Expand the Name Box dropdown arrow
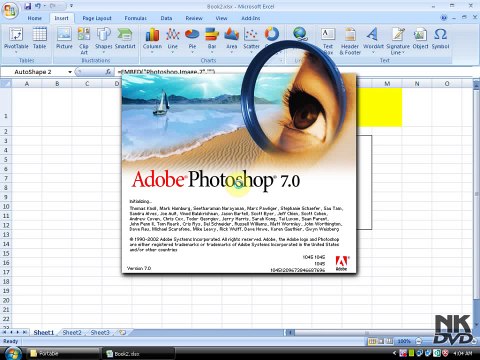 click(x=70, y=72)
